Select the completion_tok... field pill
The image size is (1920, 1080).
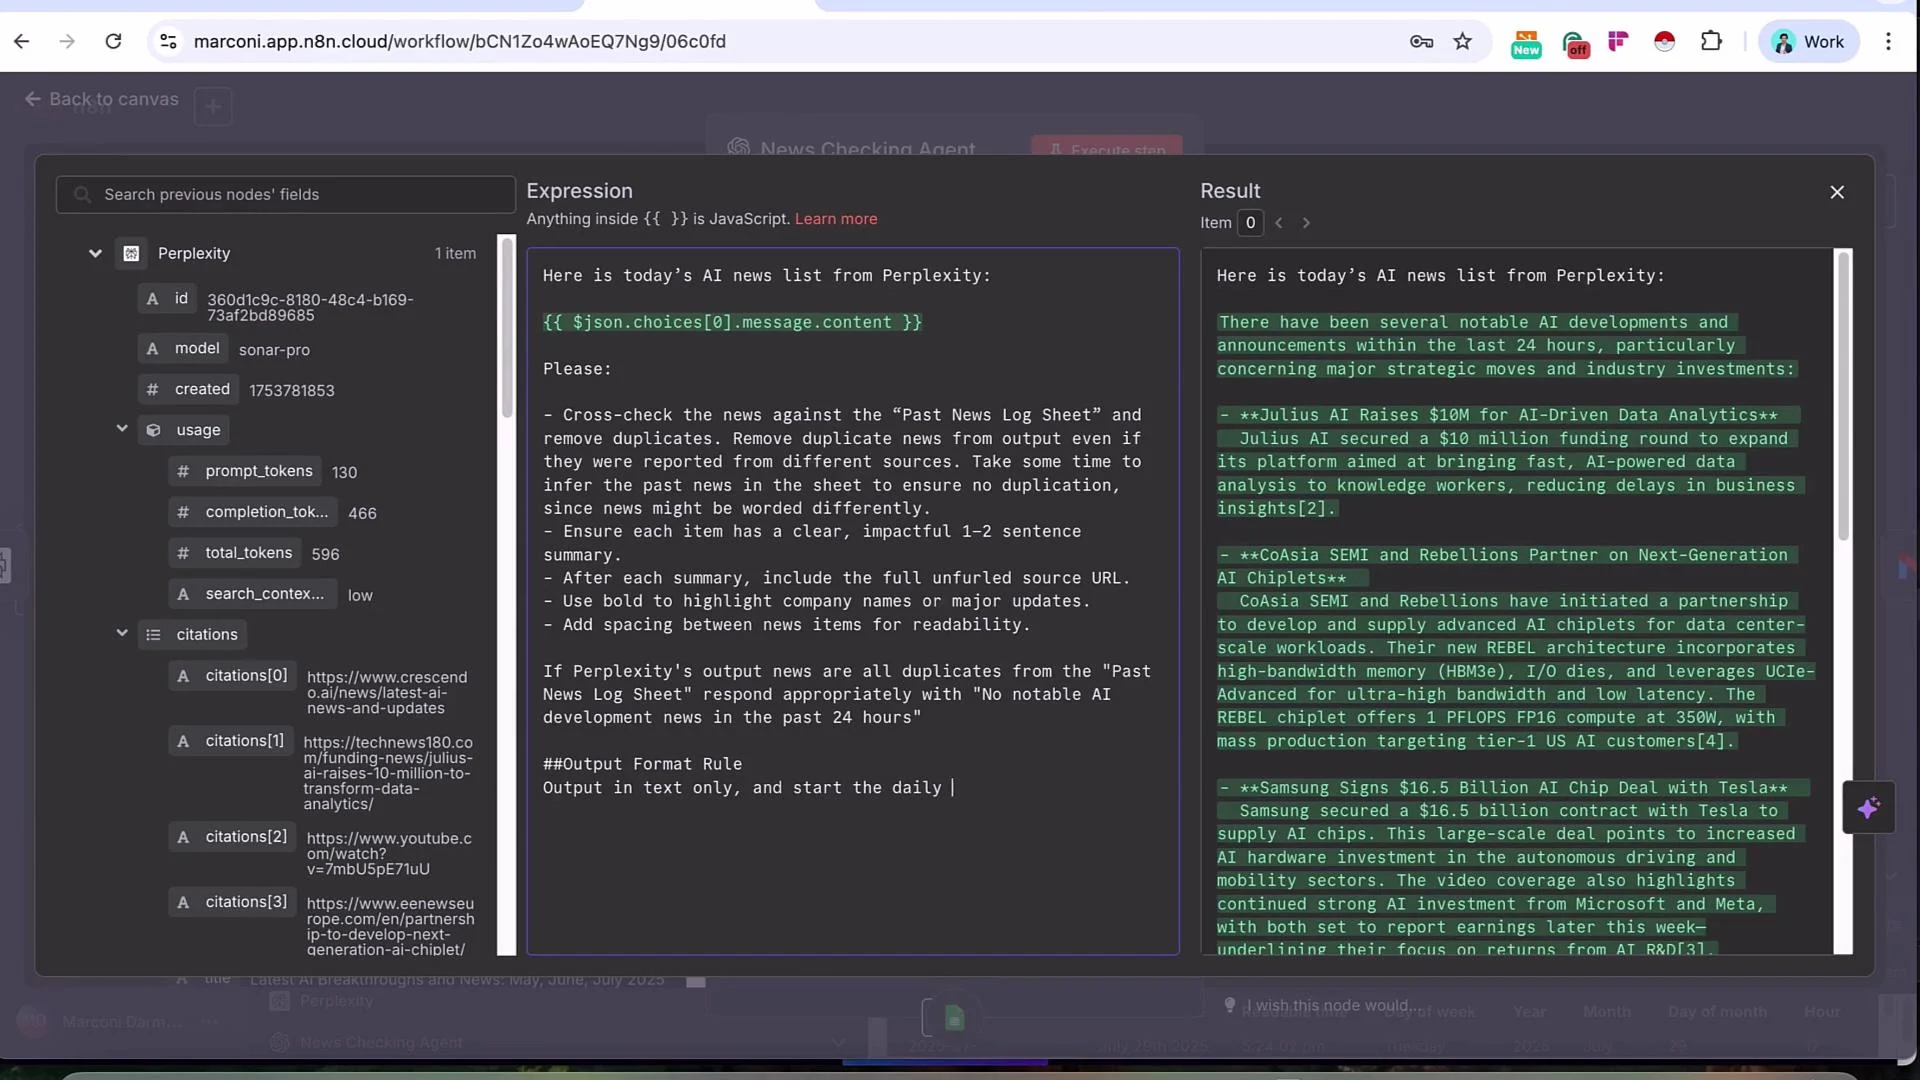click(x=253, y=512)
